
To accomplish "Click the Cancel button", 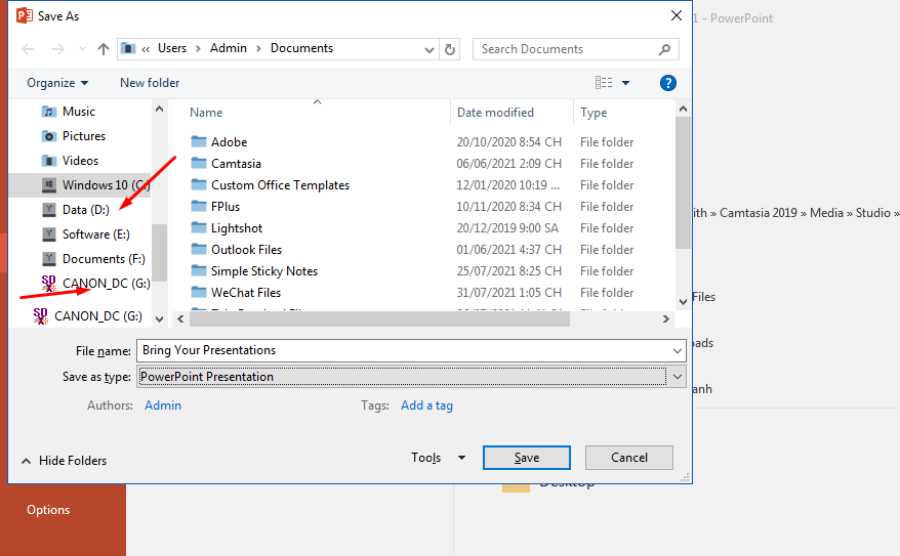I will (x=629, y=458).
